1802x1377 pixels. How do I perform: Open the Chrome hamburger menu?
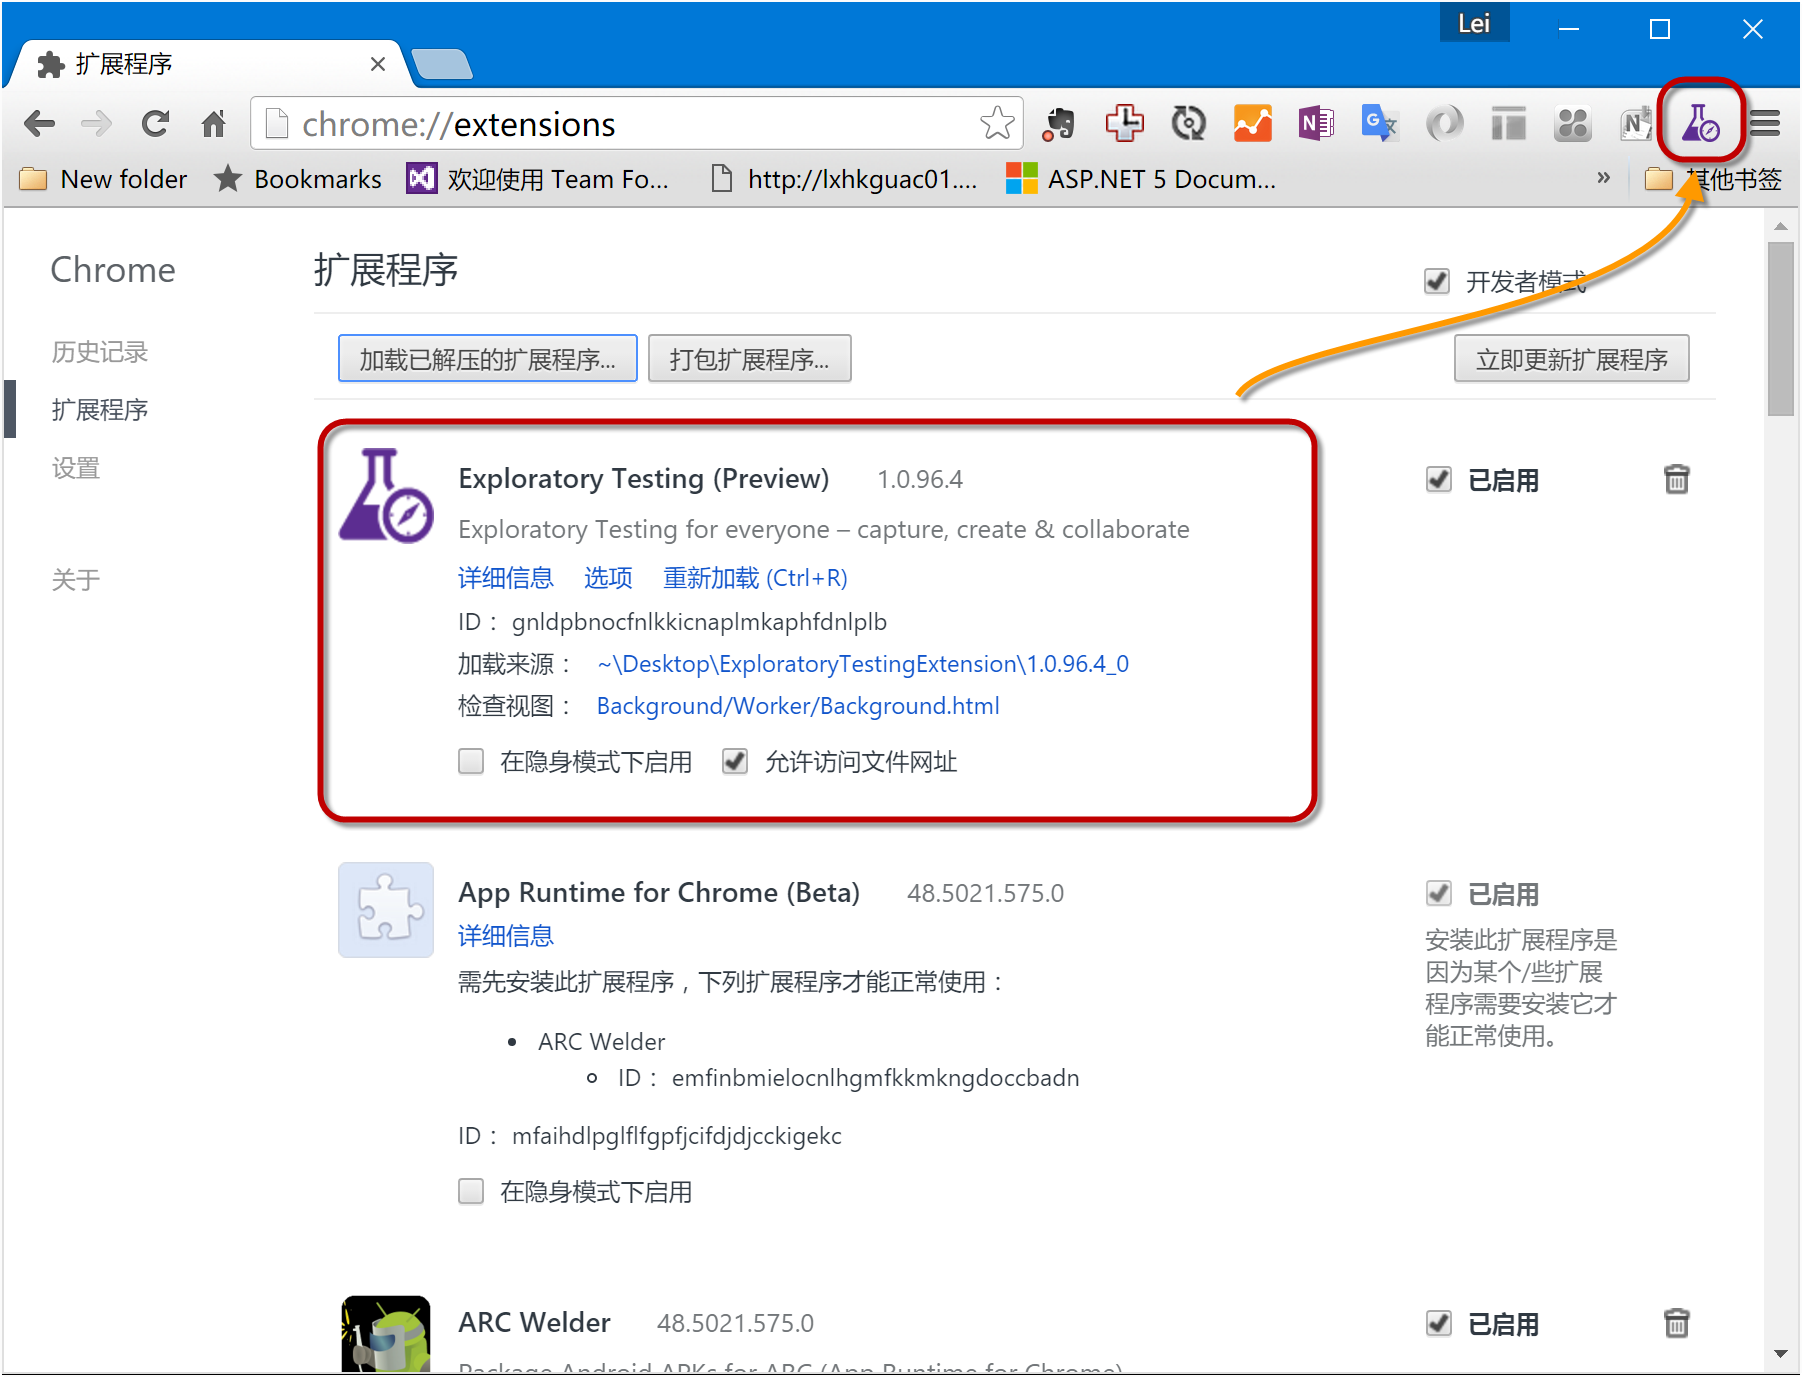[1765, 124]
